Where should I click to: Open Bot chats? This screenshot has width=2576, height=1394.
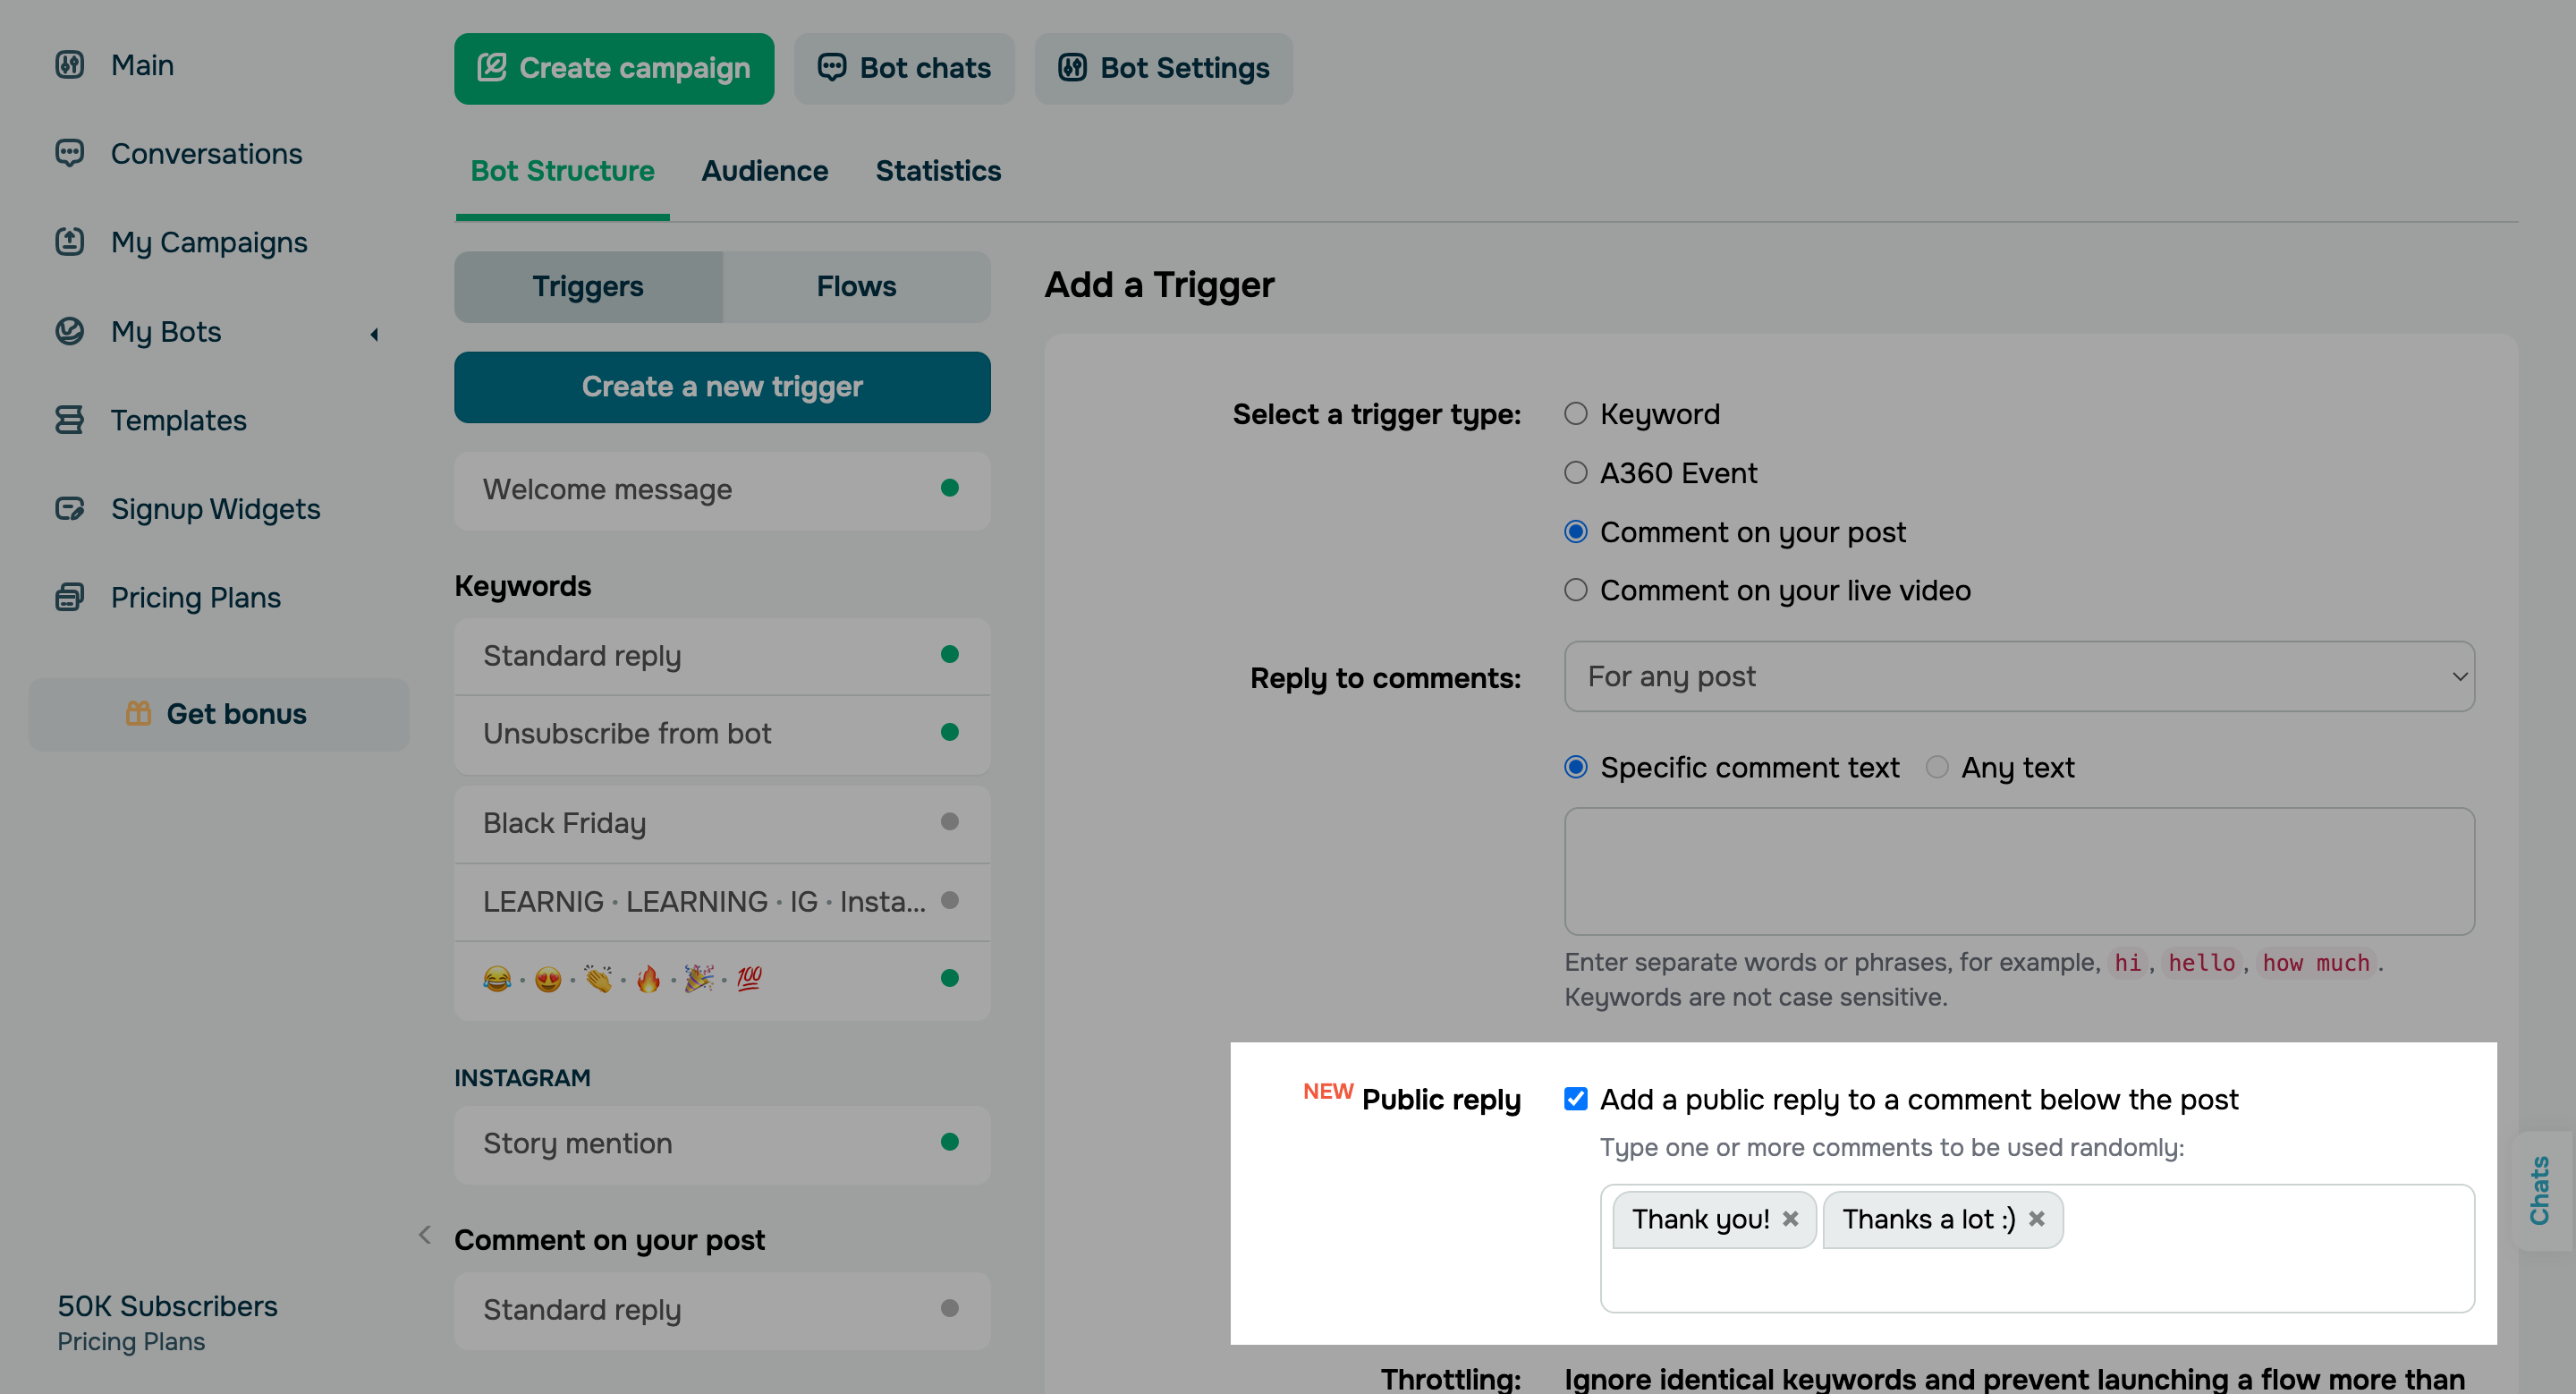tap(904, 68)
